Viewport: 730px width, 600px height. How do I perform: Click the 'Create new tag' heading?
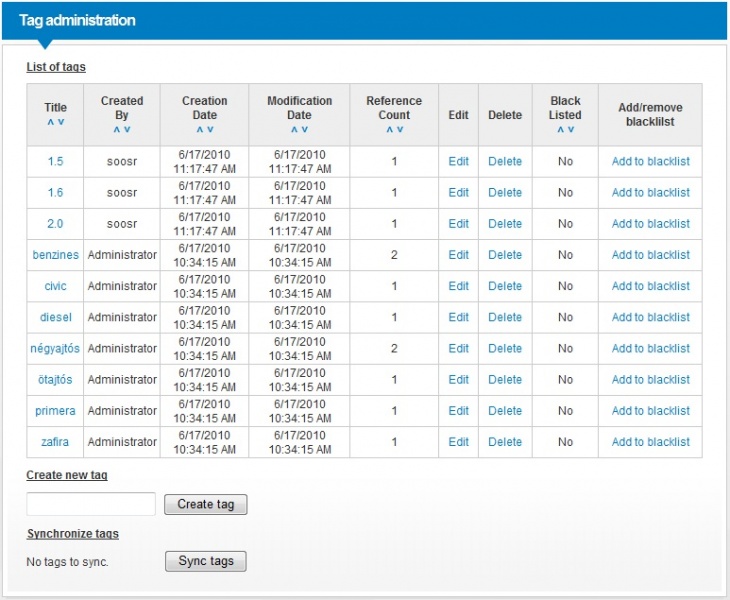tap(67, 475)
